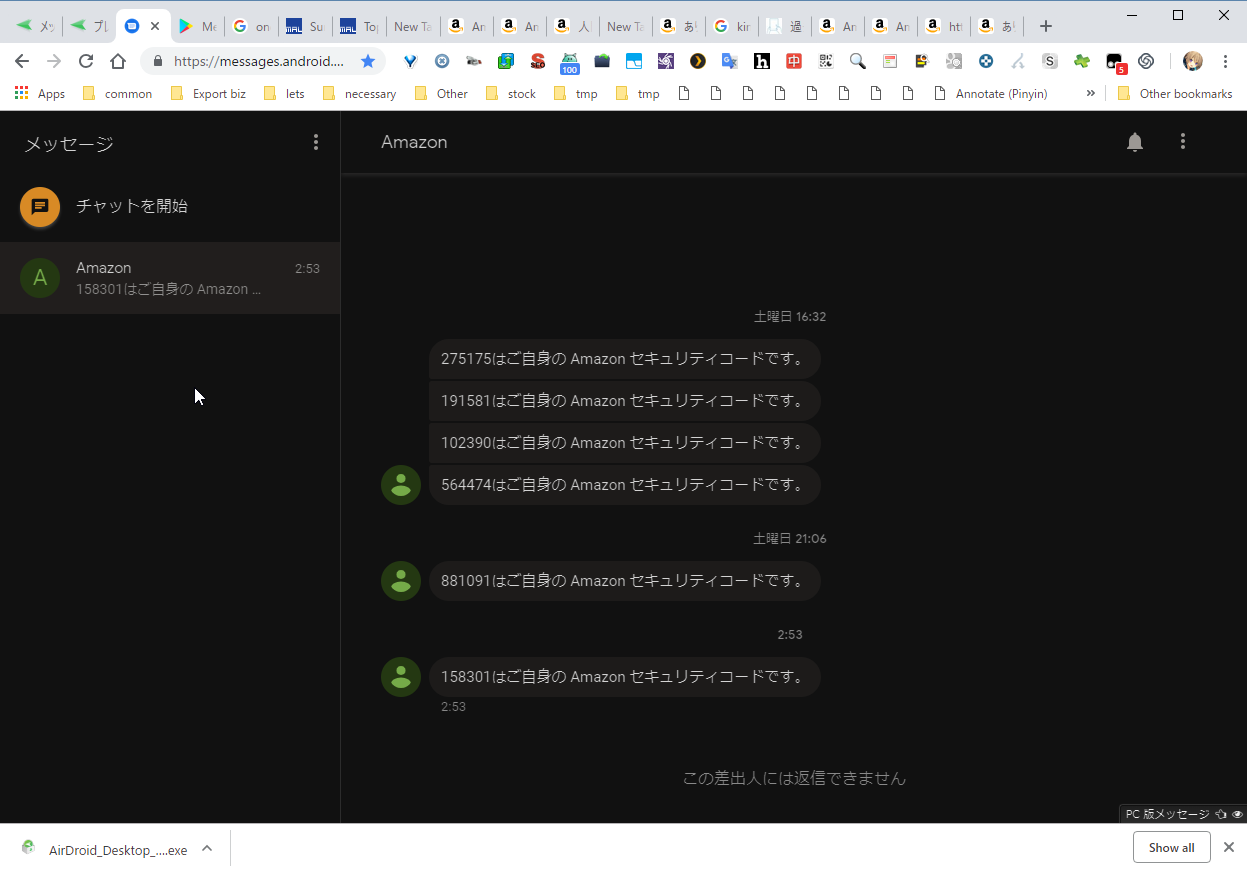Open the red 中 extension icon
The height and width of the screenshot is (872, 1247).
pos(794,61)
